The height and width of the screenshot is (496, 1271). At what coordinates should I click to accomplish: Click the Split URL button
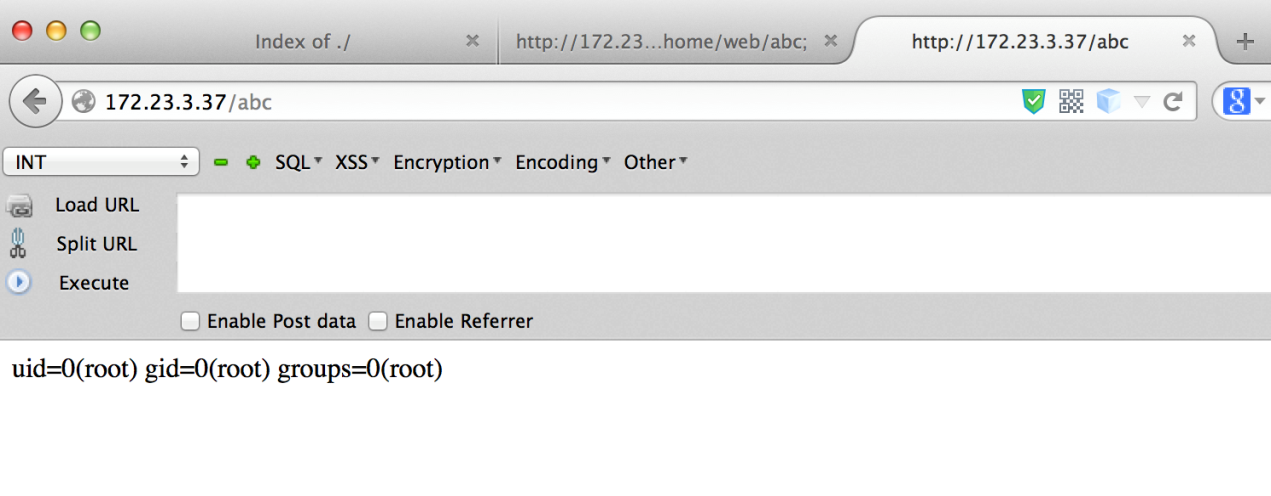pos(97,244)
